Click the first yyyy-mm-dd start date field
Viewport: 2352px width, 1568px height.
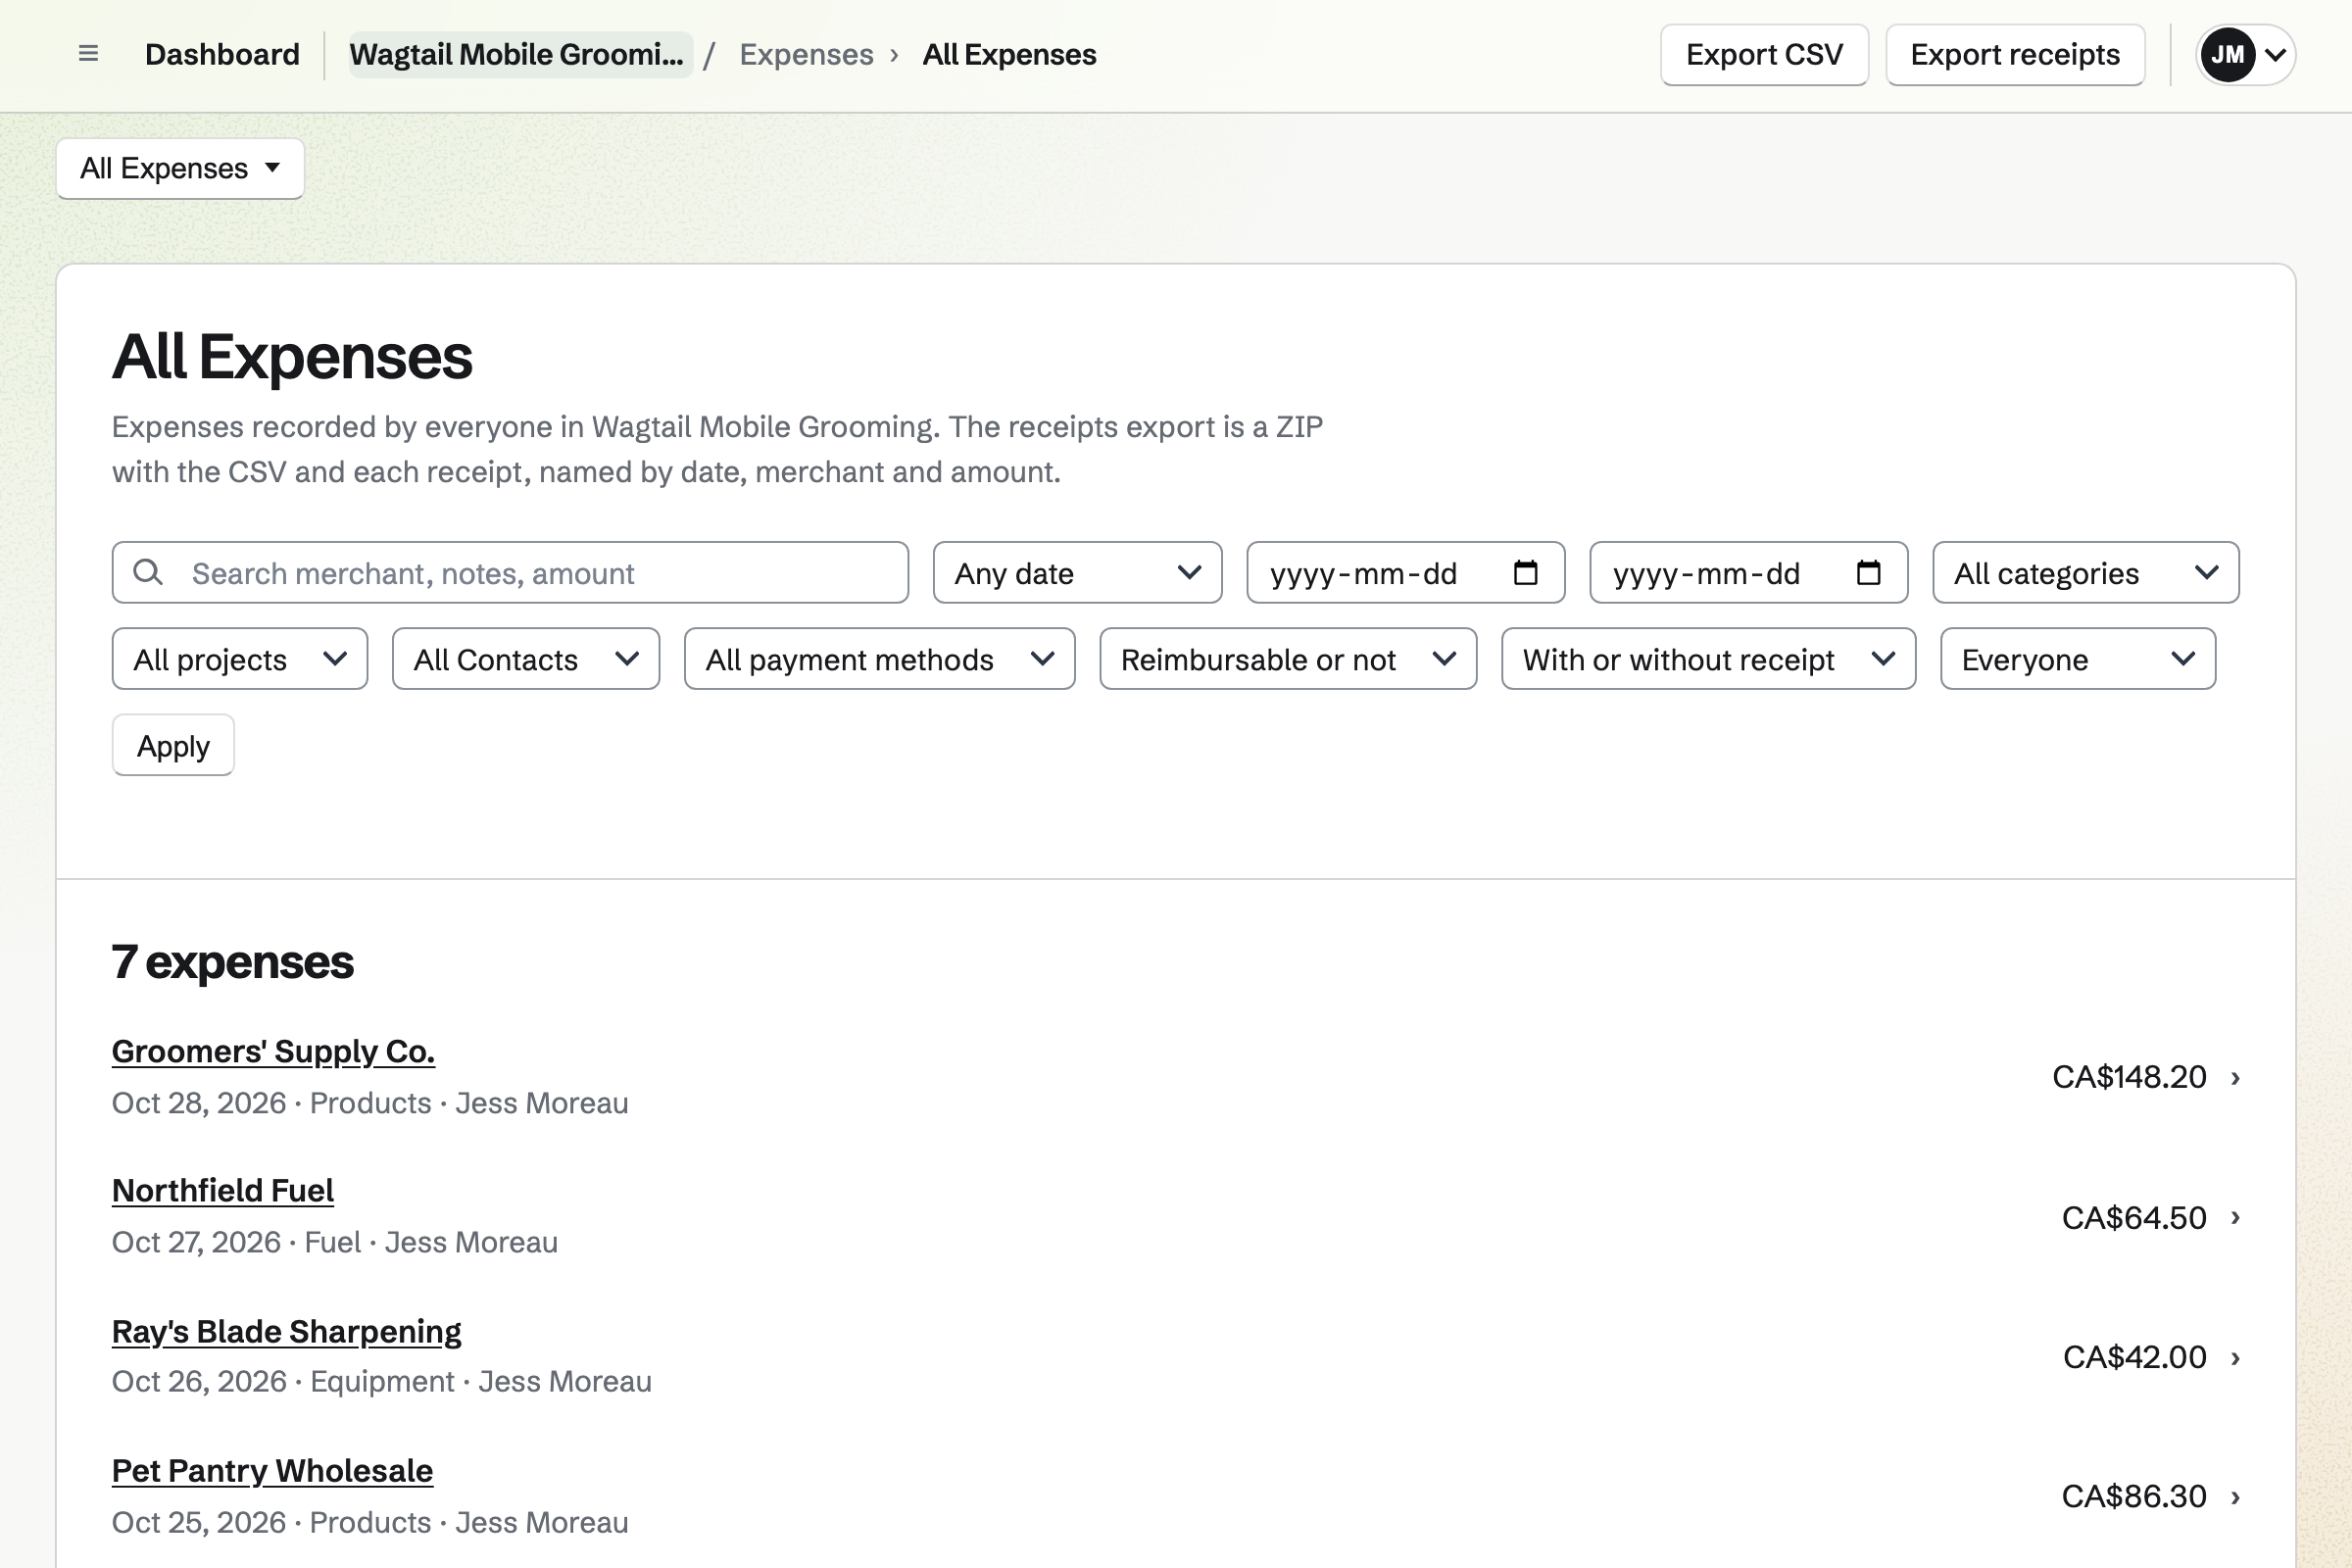pyautogui.click(x=1405, y=573)
